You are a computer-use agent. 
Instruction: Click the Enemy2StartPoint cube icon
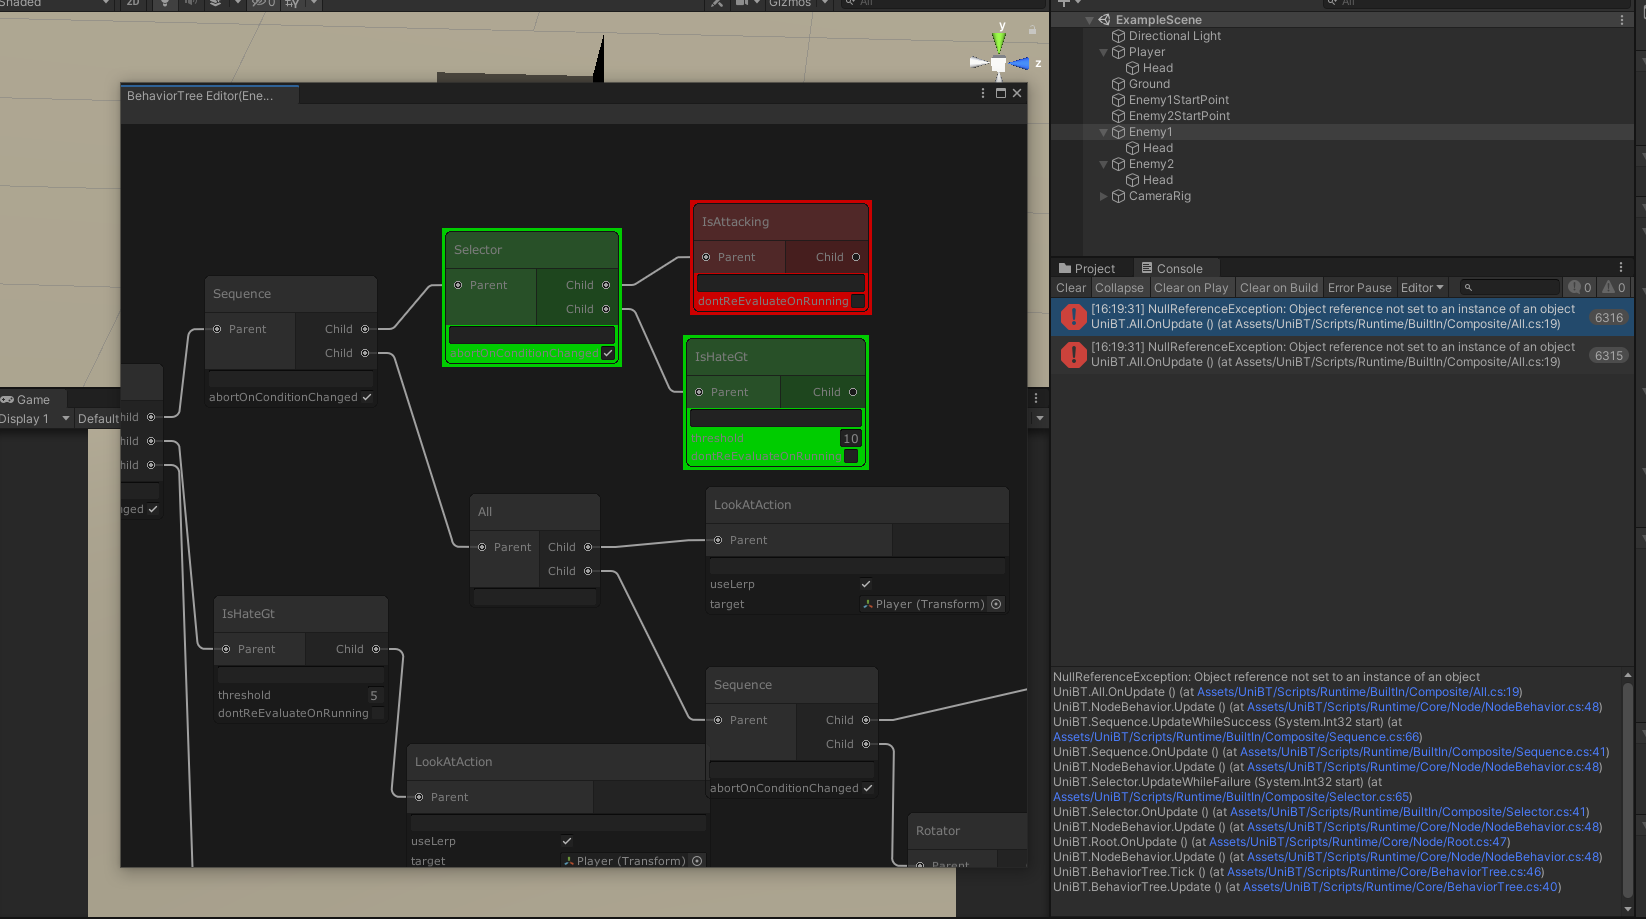pyautogui.click(x=1119, y=116)
